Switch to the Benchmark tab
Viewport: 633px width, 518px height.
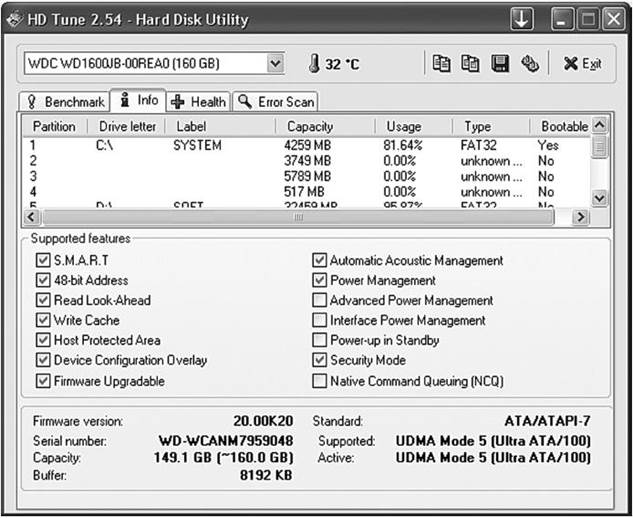point(65,102)
